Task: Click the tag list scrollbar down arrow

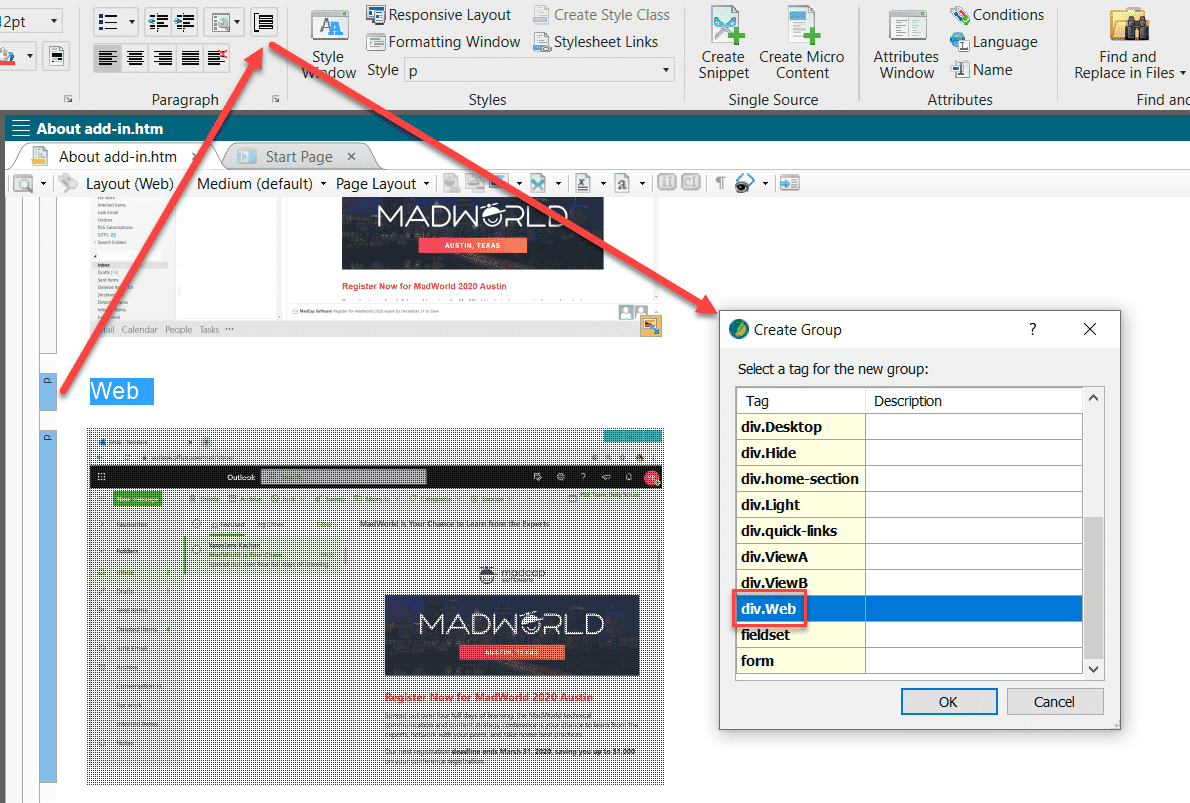Action: coord(1093,669)
